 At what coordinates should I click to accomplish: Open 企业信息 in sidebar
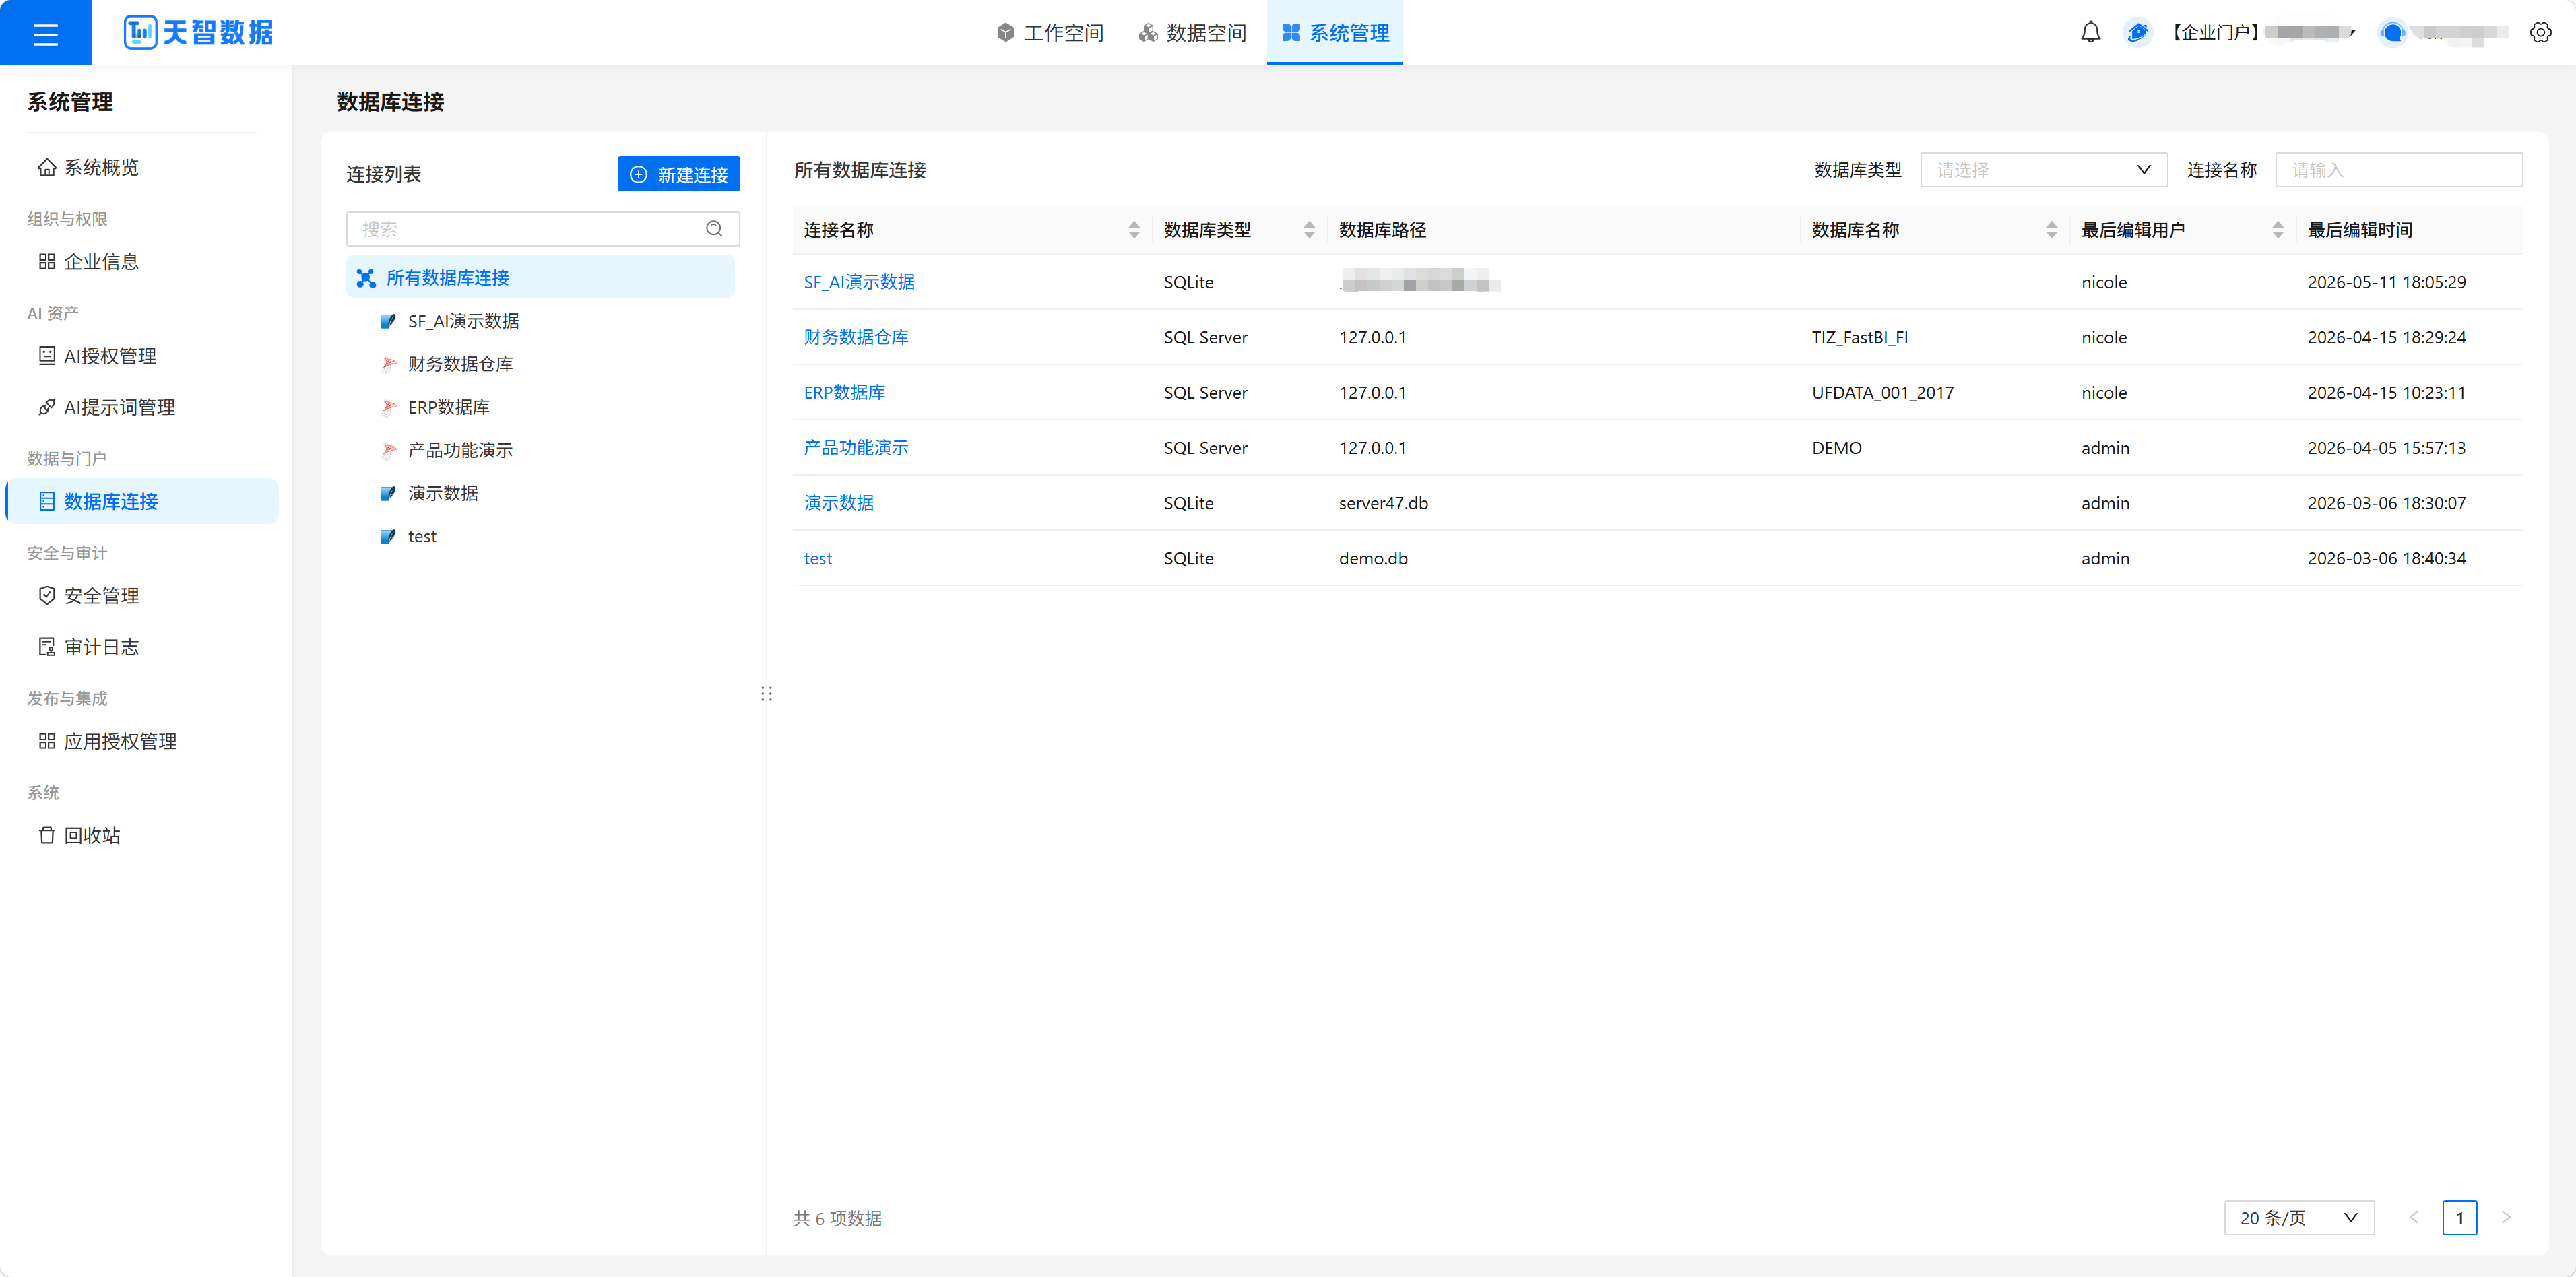142,262
